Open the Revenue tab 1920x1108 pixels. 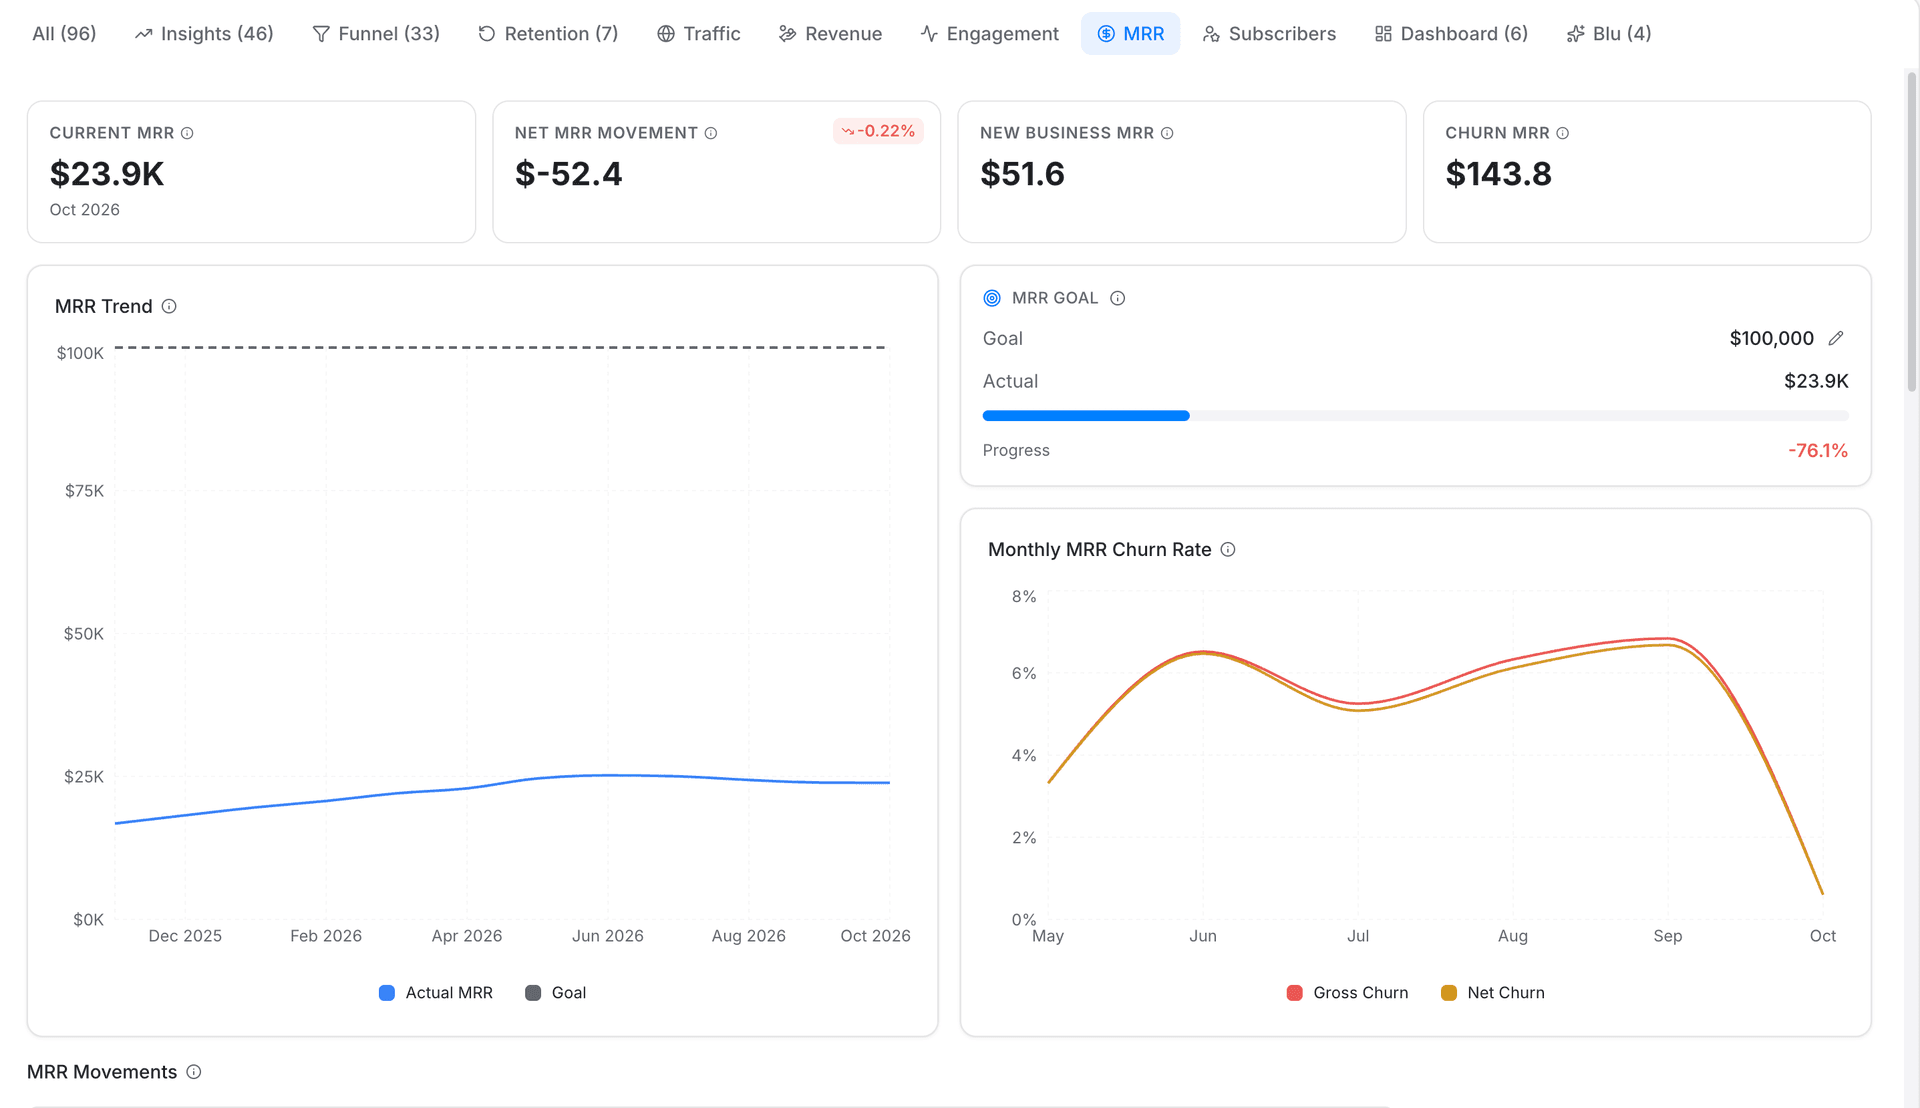[x=830, y=33]
